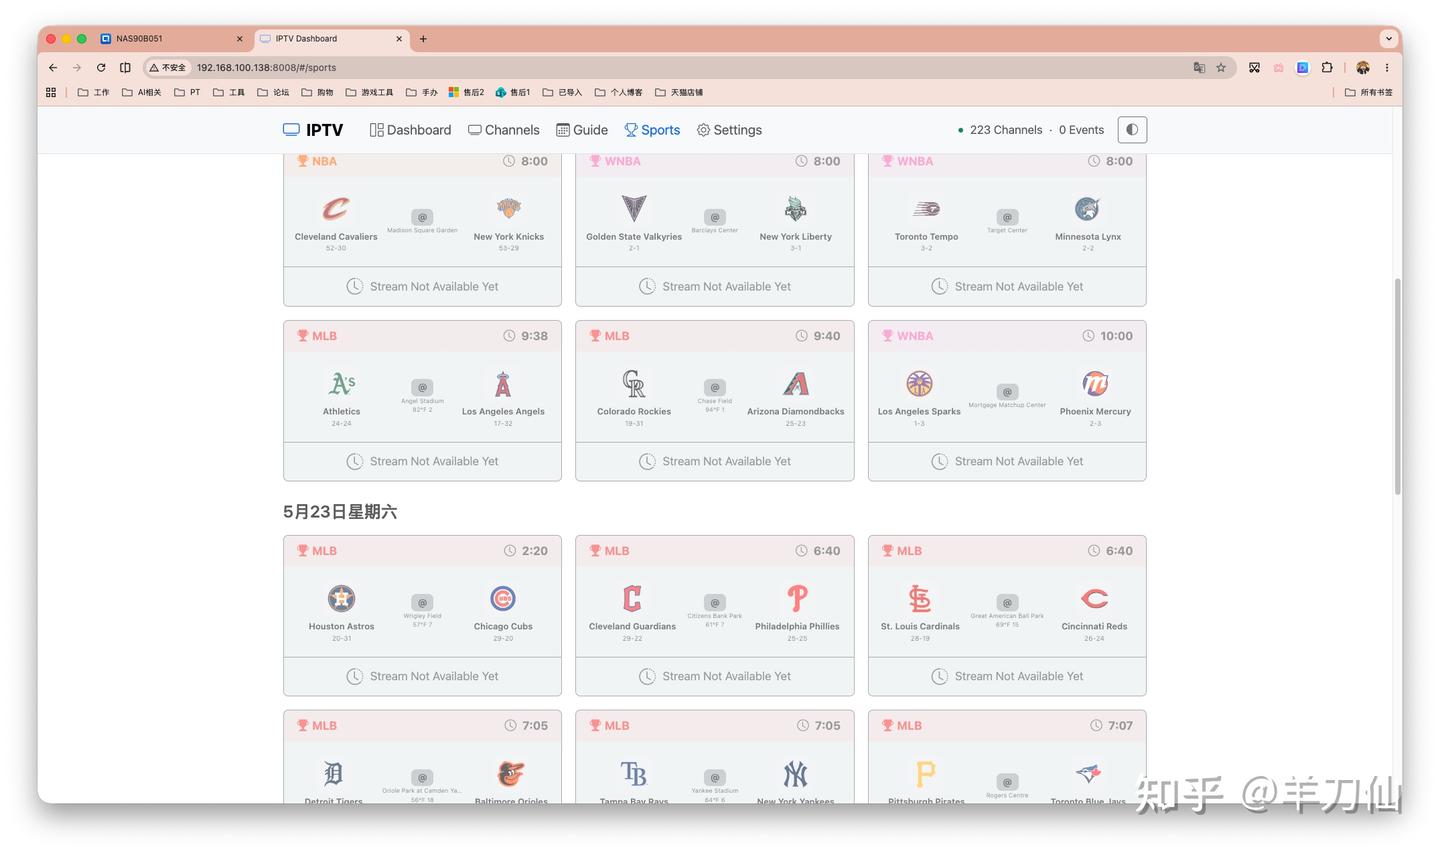Click the Los Angeles Sparks logo
Viewport: 1440px width, 853px height.
tap(919, 383)
